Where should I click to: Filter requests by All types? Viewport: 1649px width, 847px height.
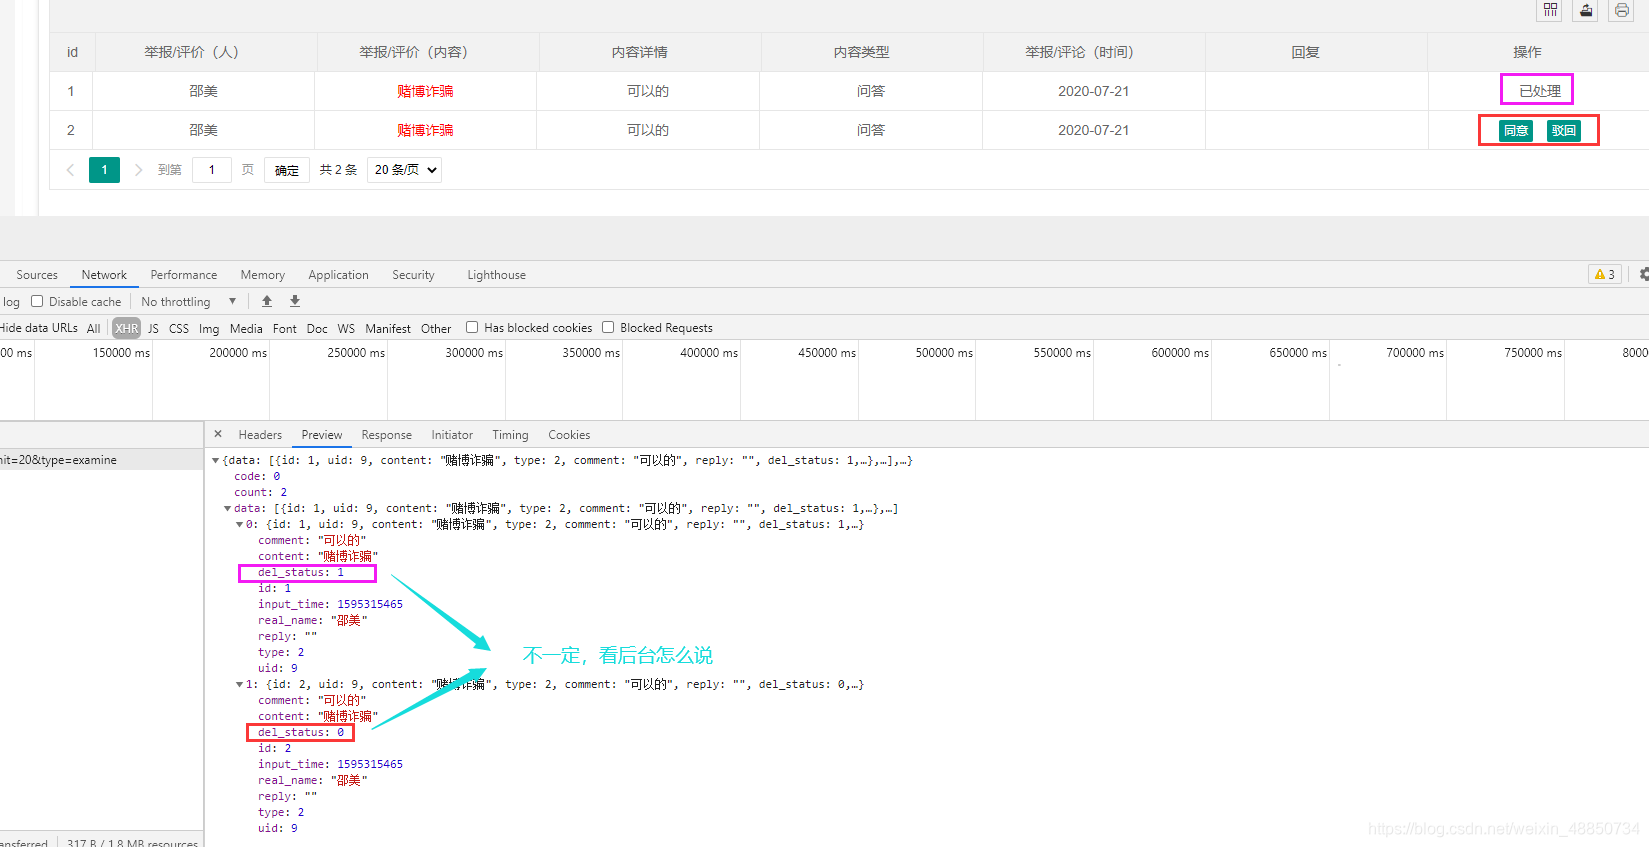pyautogui.click(x=94, y=328)
